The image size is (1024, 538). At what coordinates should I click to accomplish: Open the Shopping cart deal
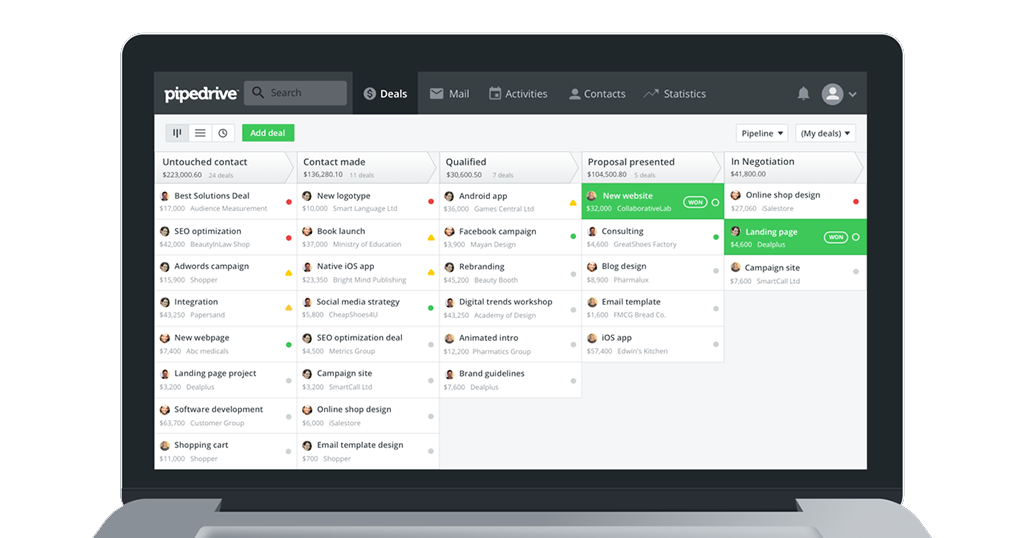pos(225,451)
